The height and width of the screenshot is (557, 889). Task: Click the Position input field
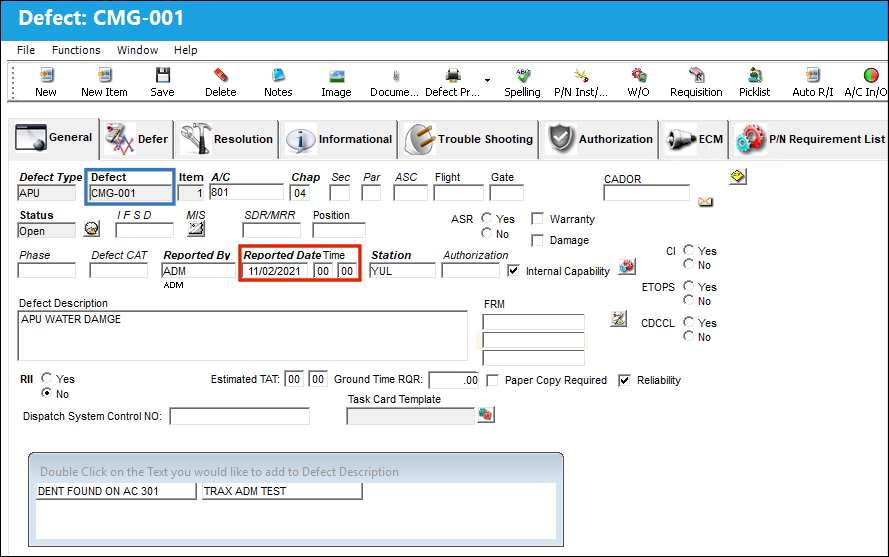pyautogui.click(x=339, y=230)
